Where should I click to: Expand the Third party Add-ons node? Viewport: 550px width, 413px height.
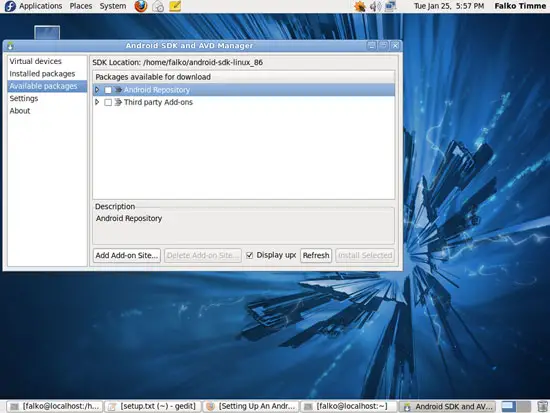click(97, 102)
